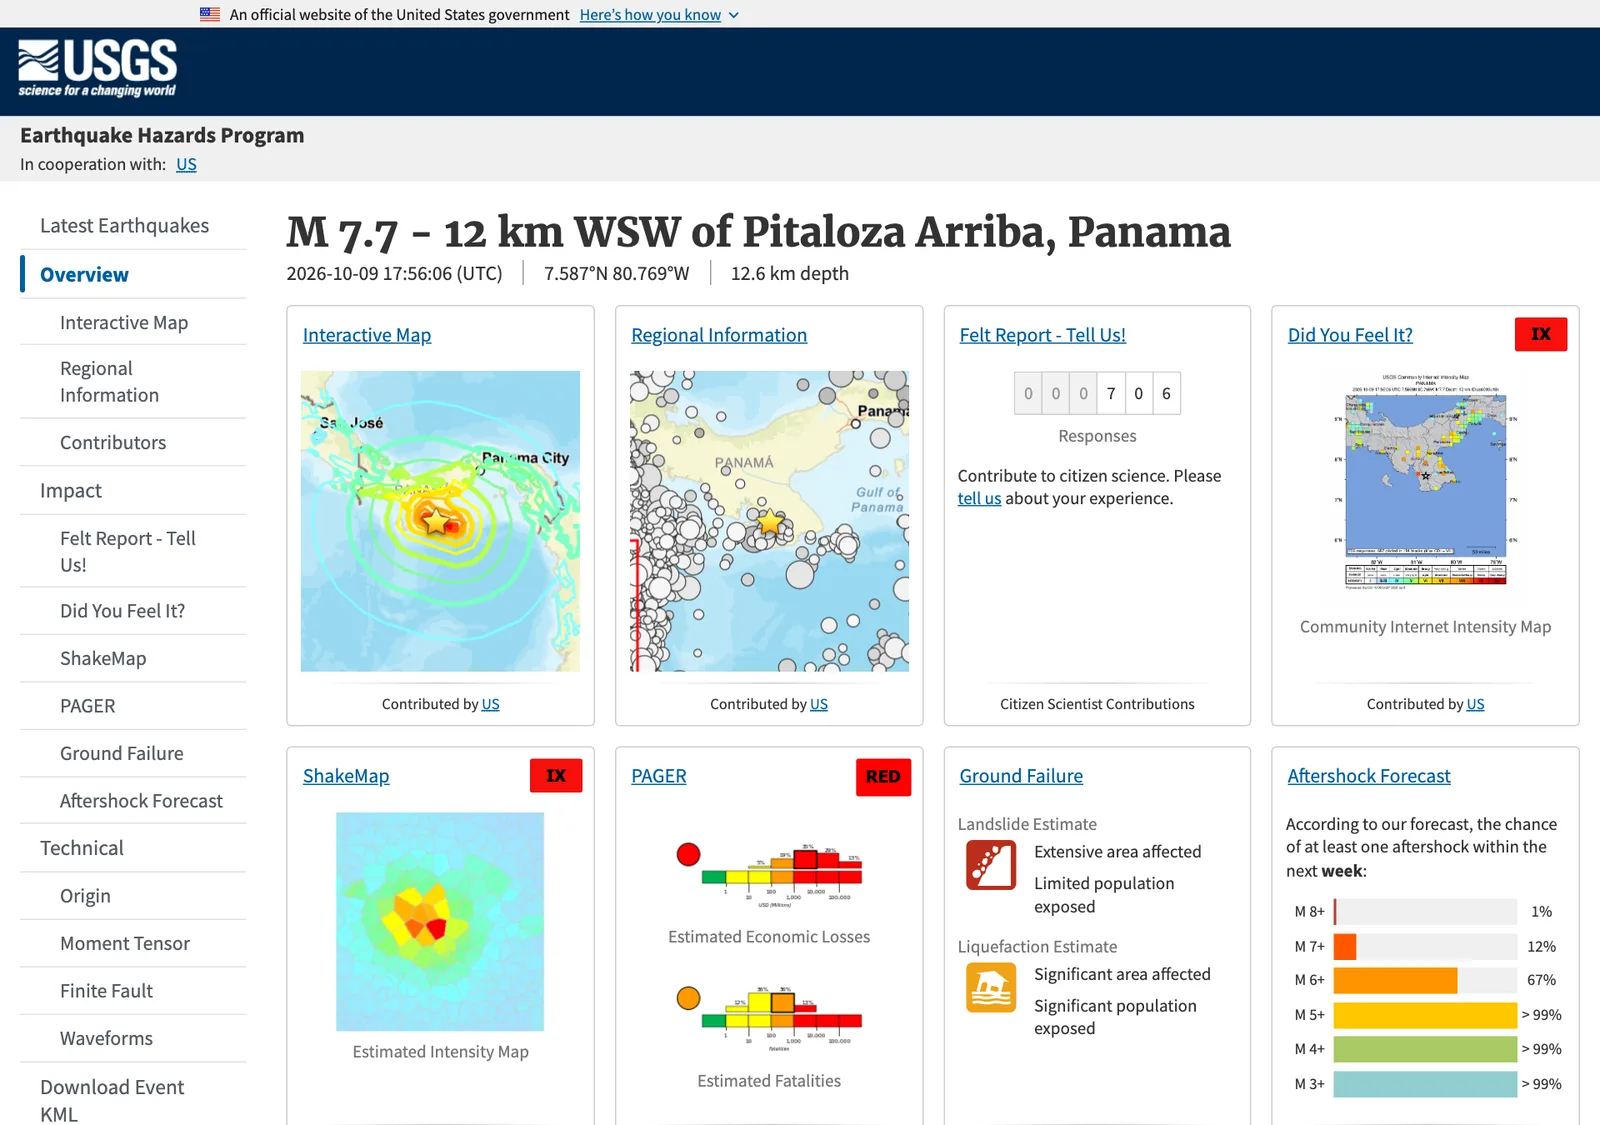Click the red PAGER economic losses alert circle

[x=688, y=854]
